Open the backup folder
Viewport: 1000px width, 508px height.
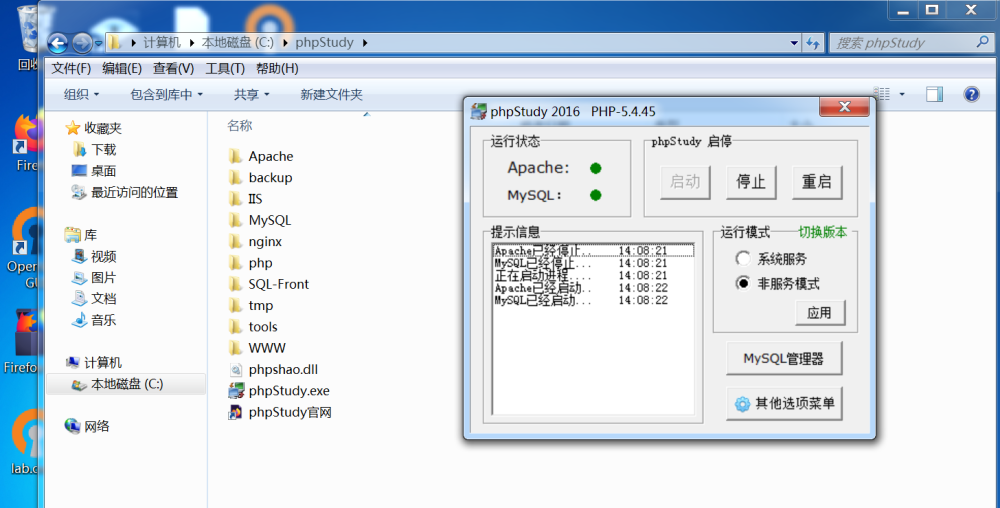coord(270,178)
